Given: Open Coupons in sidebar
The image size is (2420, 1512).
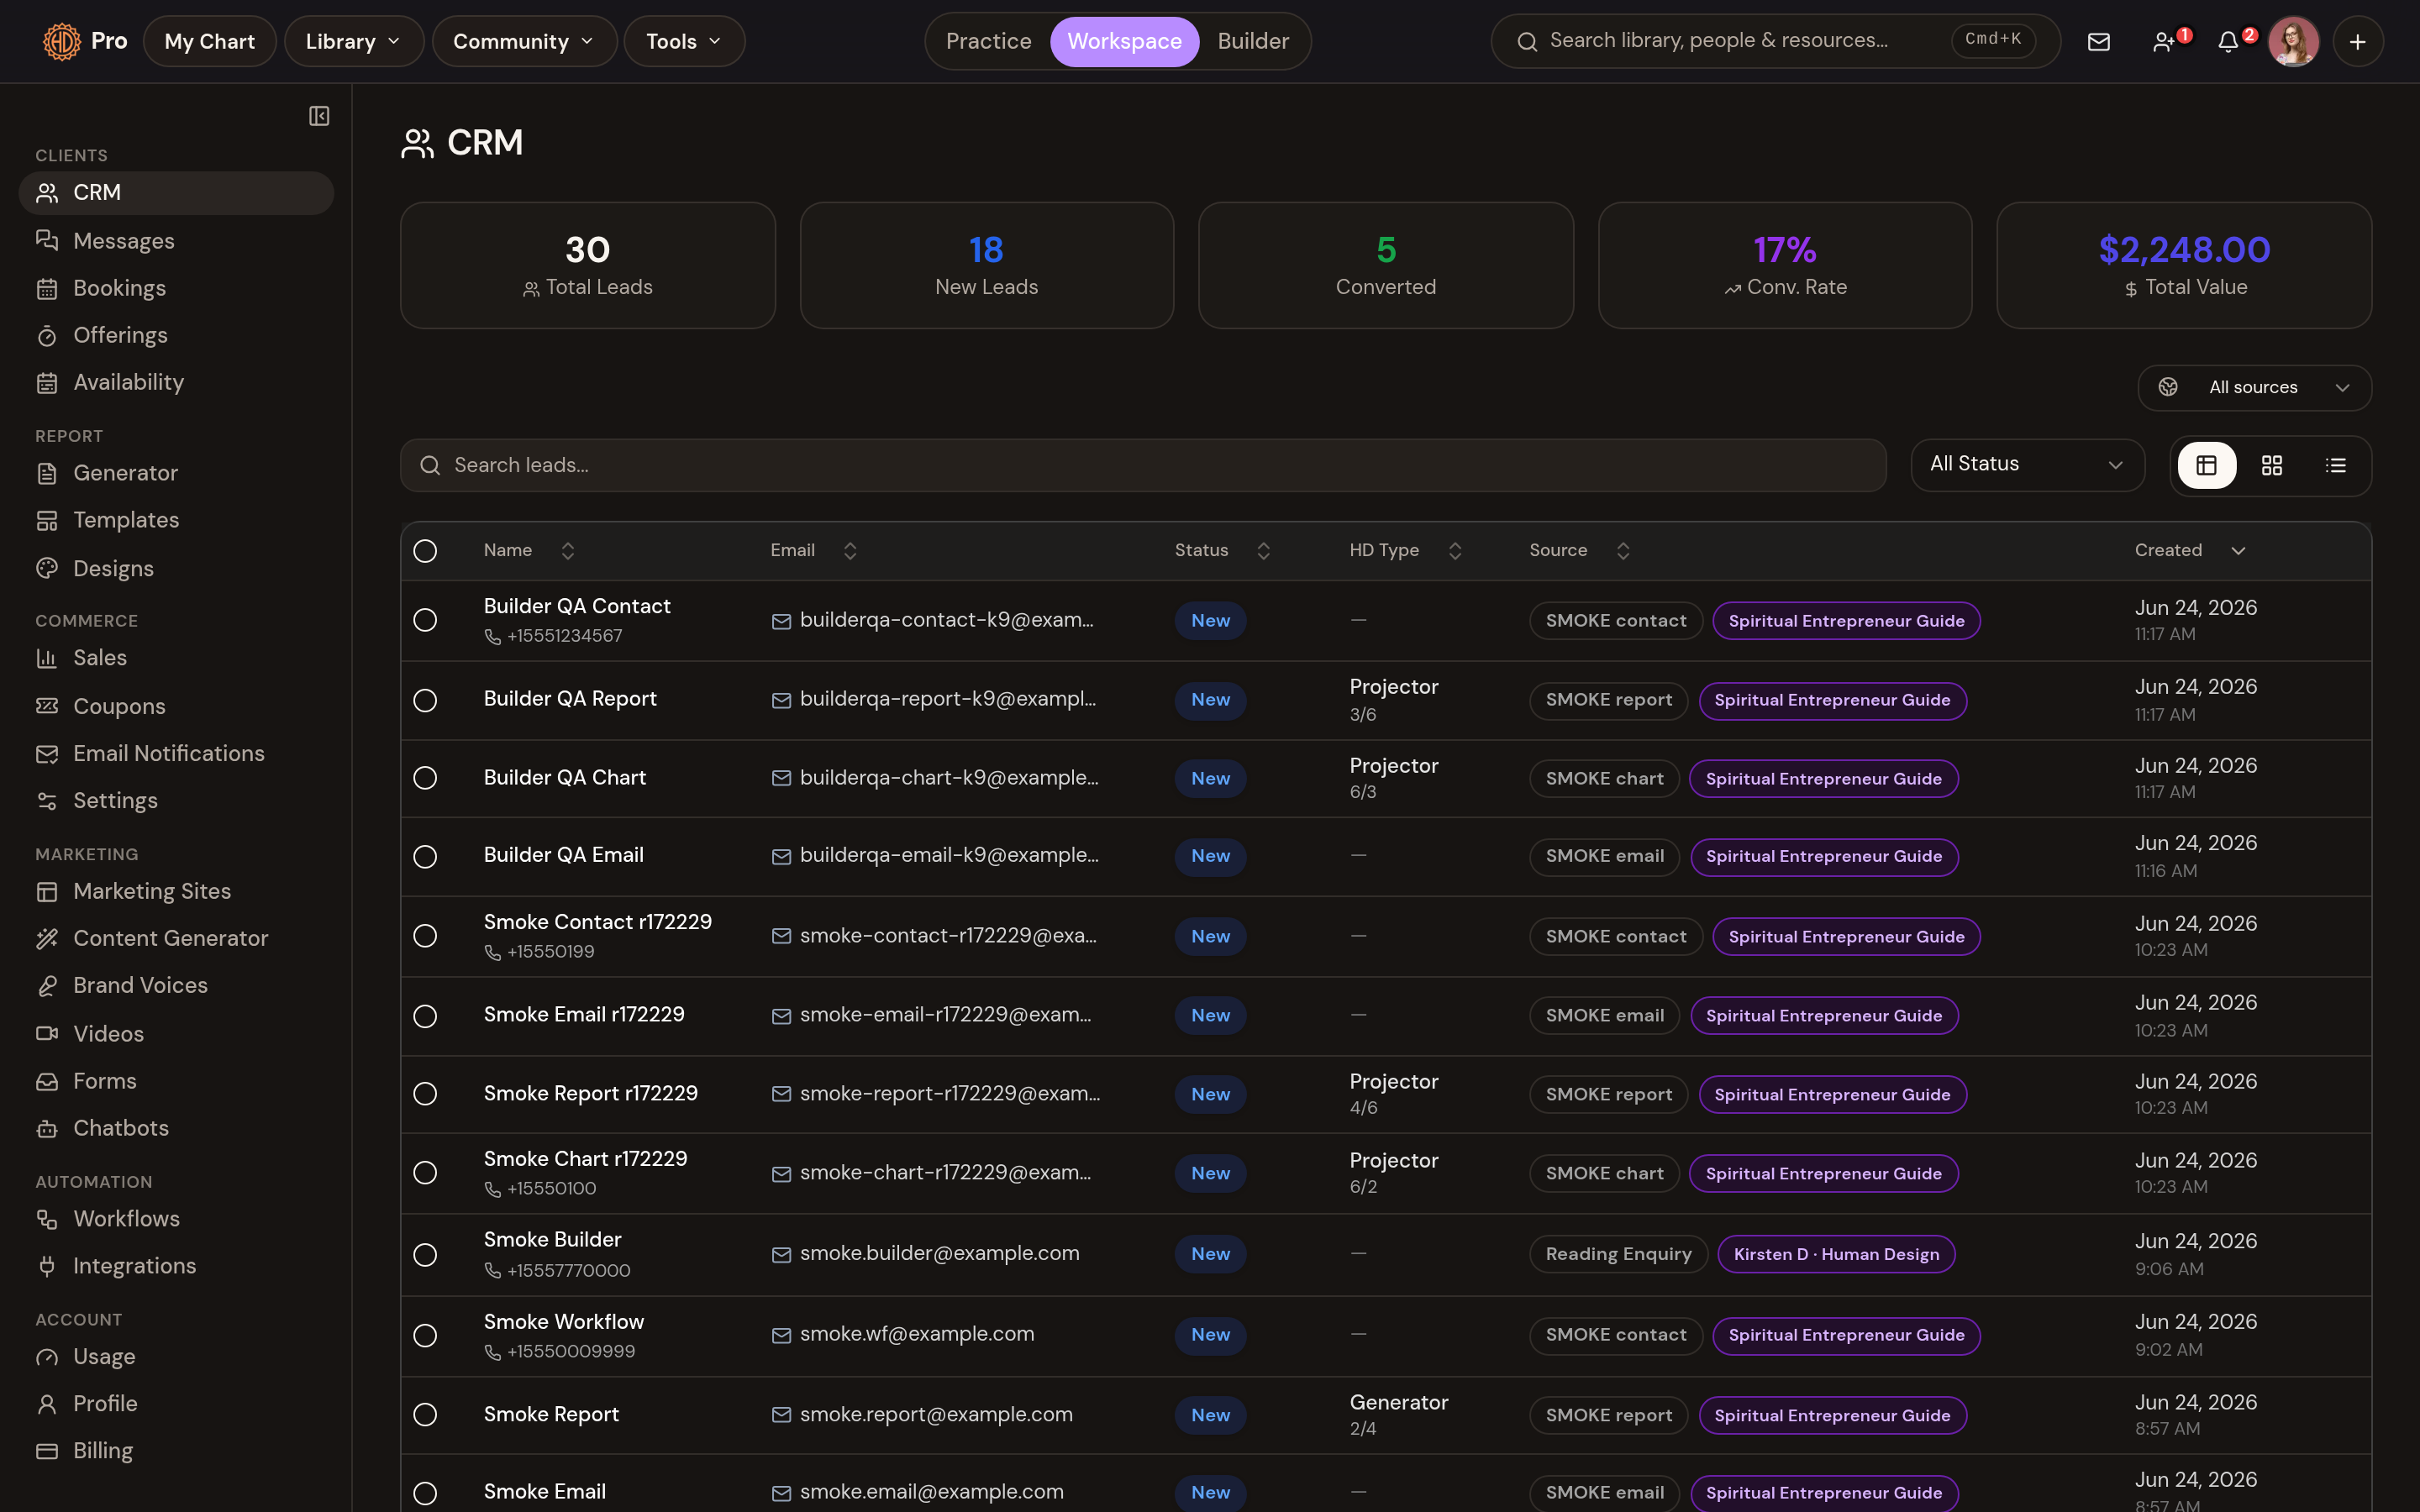Looking at the screenshot, I should [176, 706].
